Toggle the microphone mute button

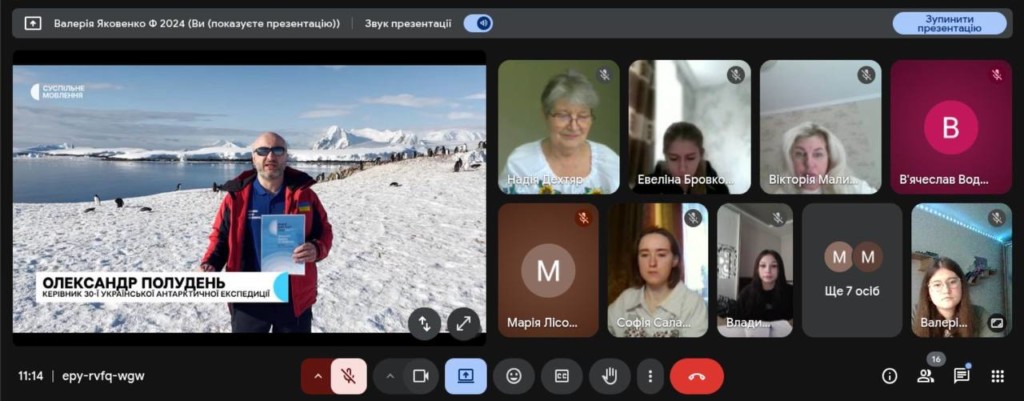point(348,376)
